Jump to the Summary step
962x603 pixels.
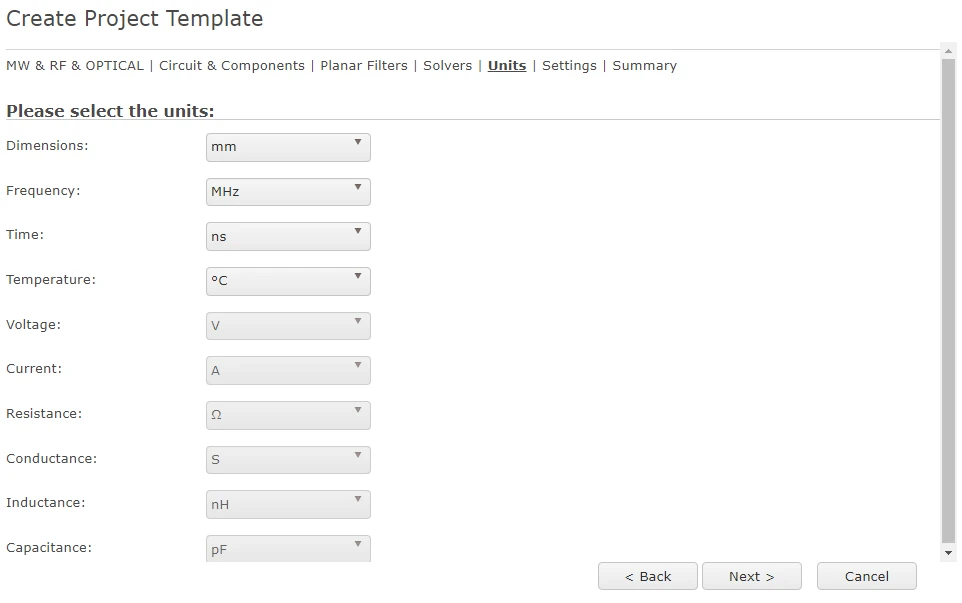pos(645,66)
